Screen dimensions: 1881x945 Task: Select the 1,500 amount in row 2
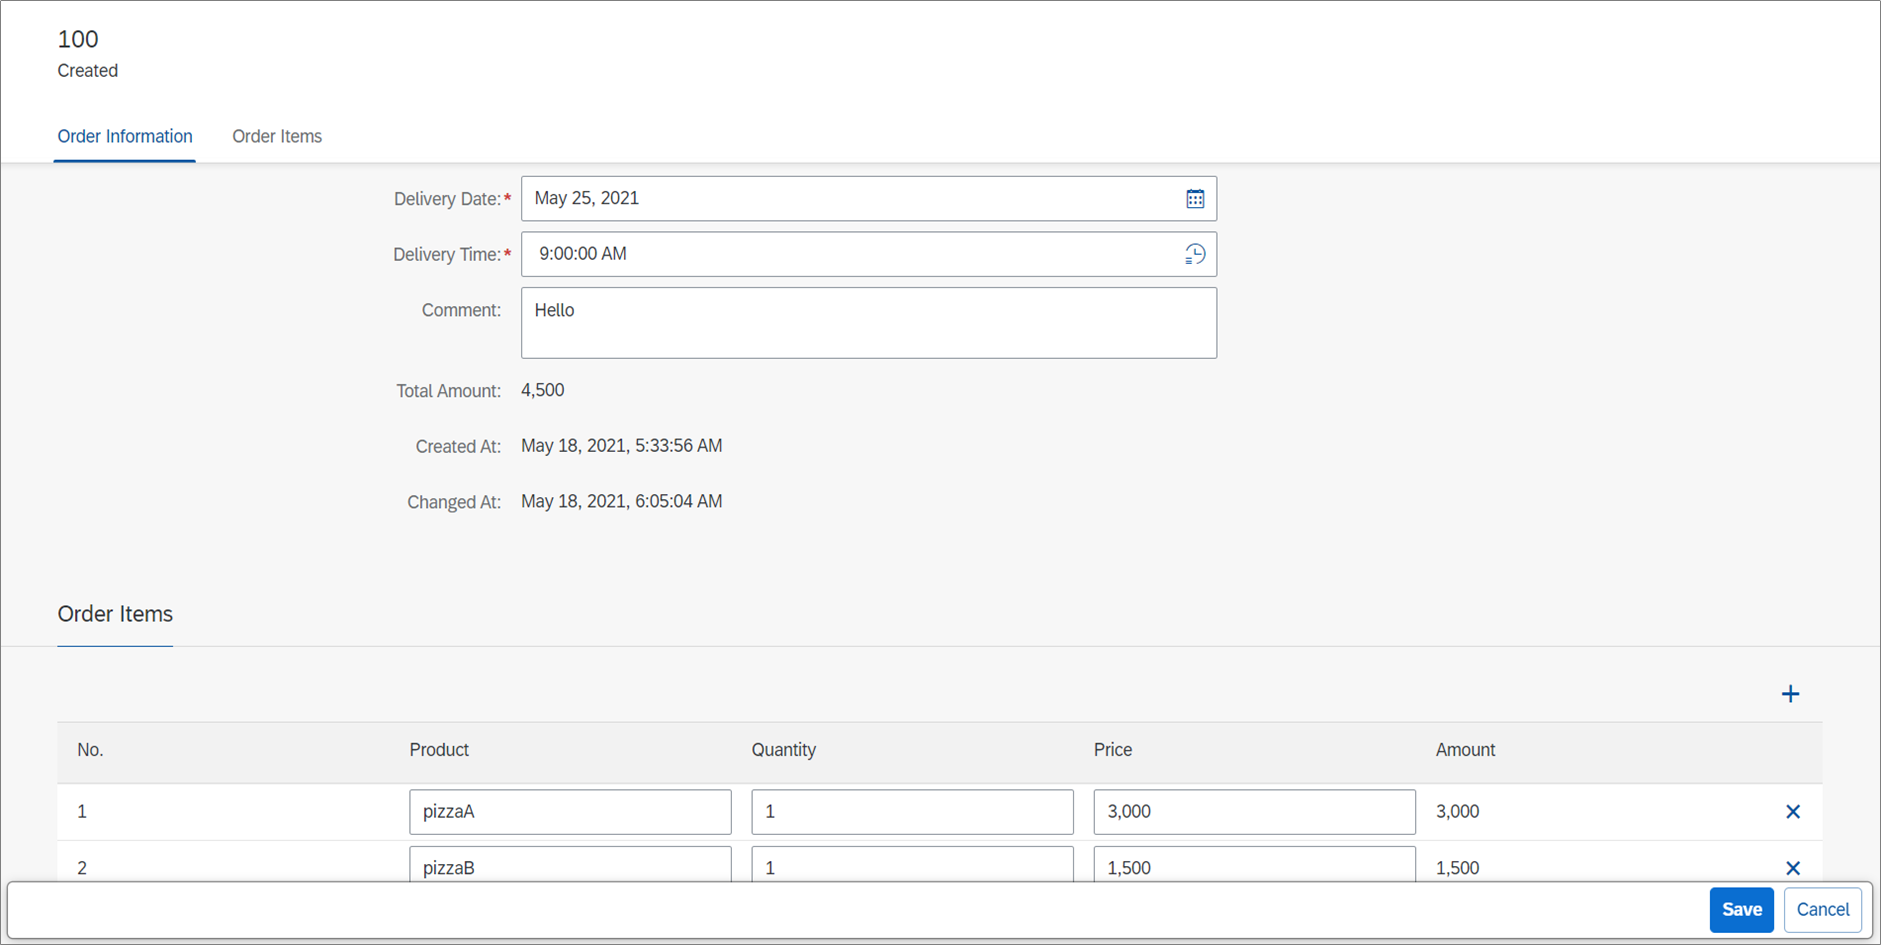pyautogui.click(x=1458, y=868)
